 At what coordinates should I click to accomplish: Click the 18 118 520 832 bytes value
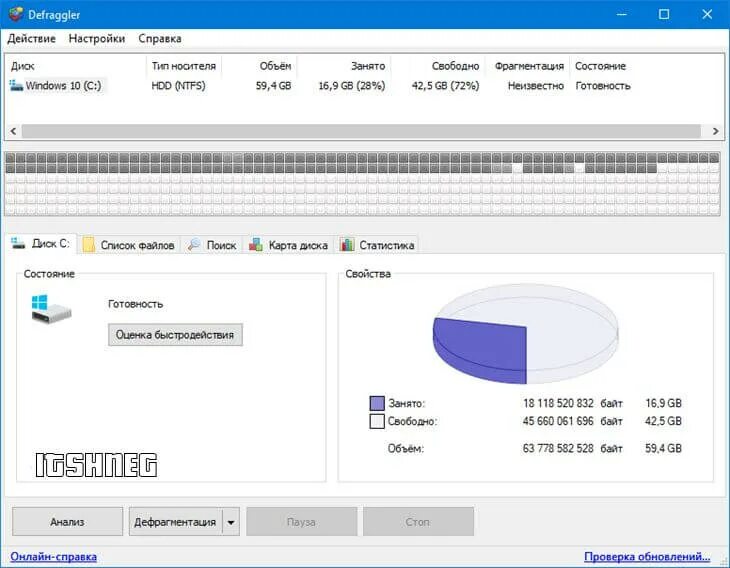[558, 403]
